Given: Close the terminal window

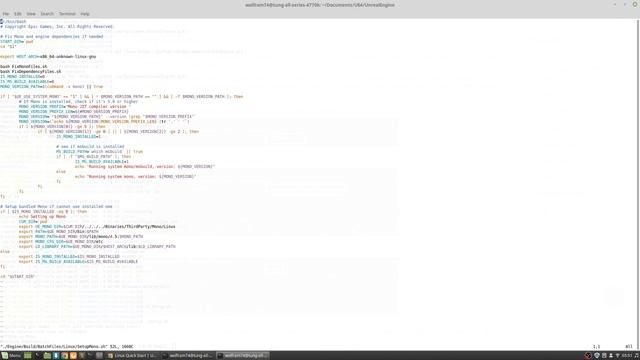Looking at the screenshot, I should (635, 4).
